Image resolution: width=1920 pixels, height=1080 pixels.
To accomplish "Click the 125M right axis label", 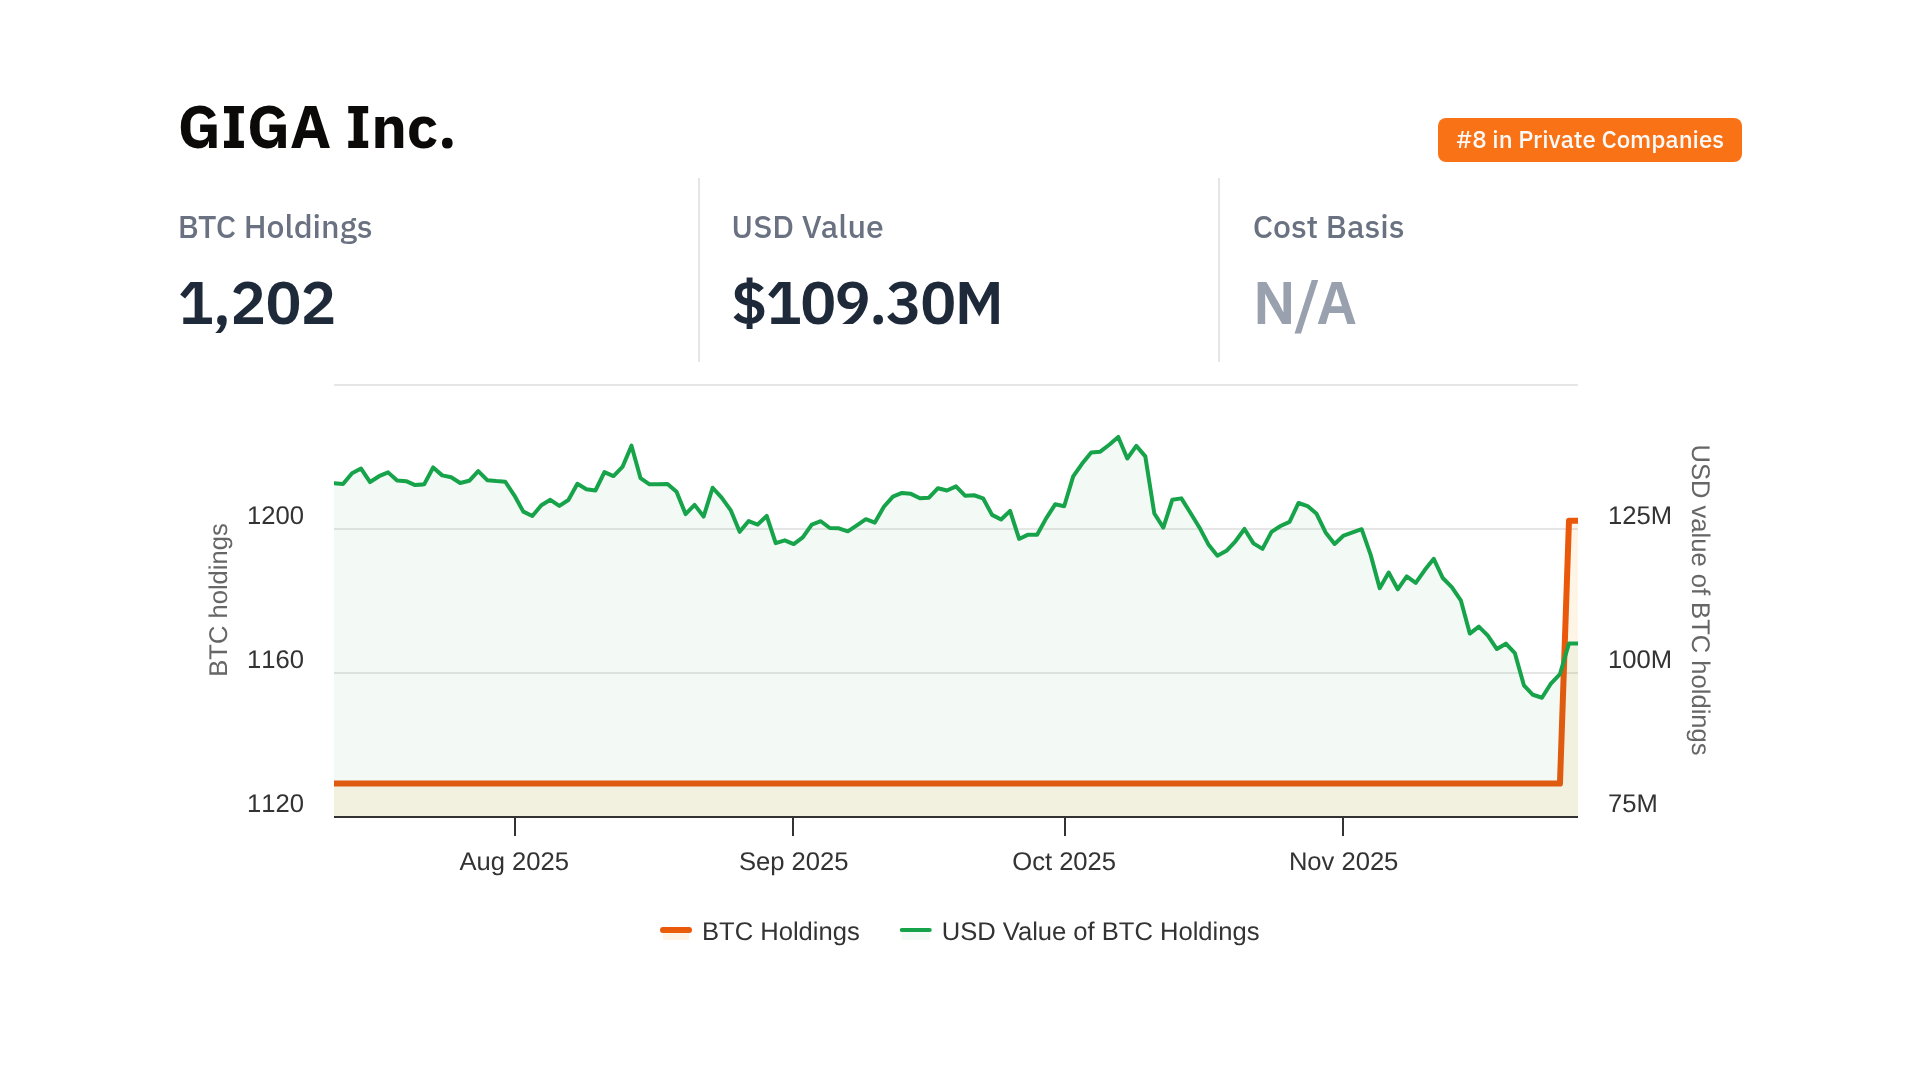I will point(1639,516).
